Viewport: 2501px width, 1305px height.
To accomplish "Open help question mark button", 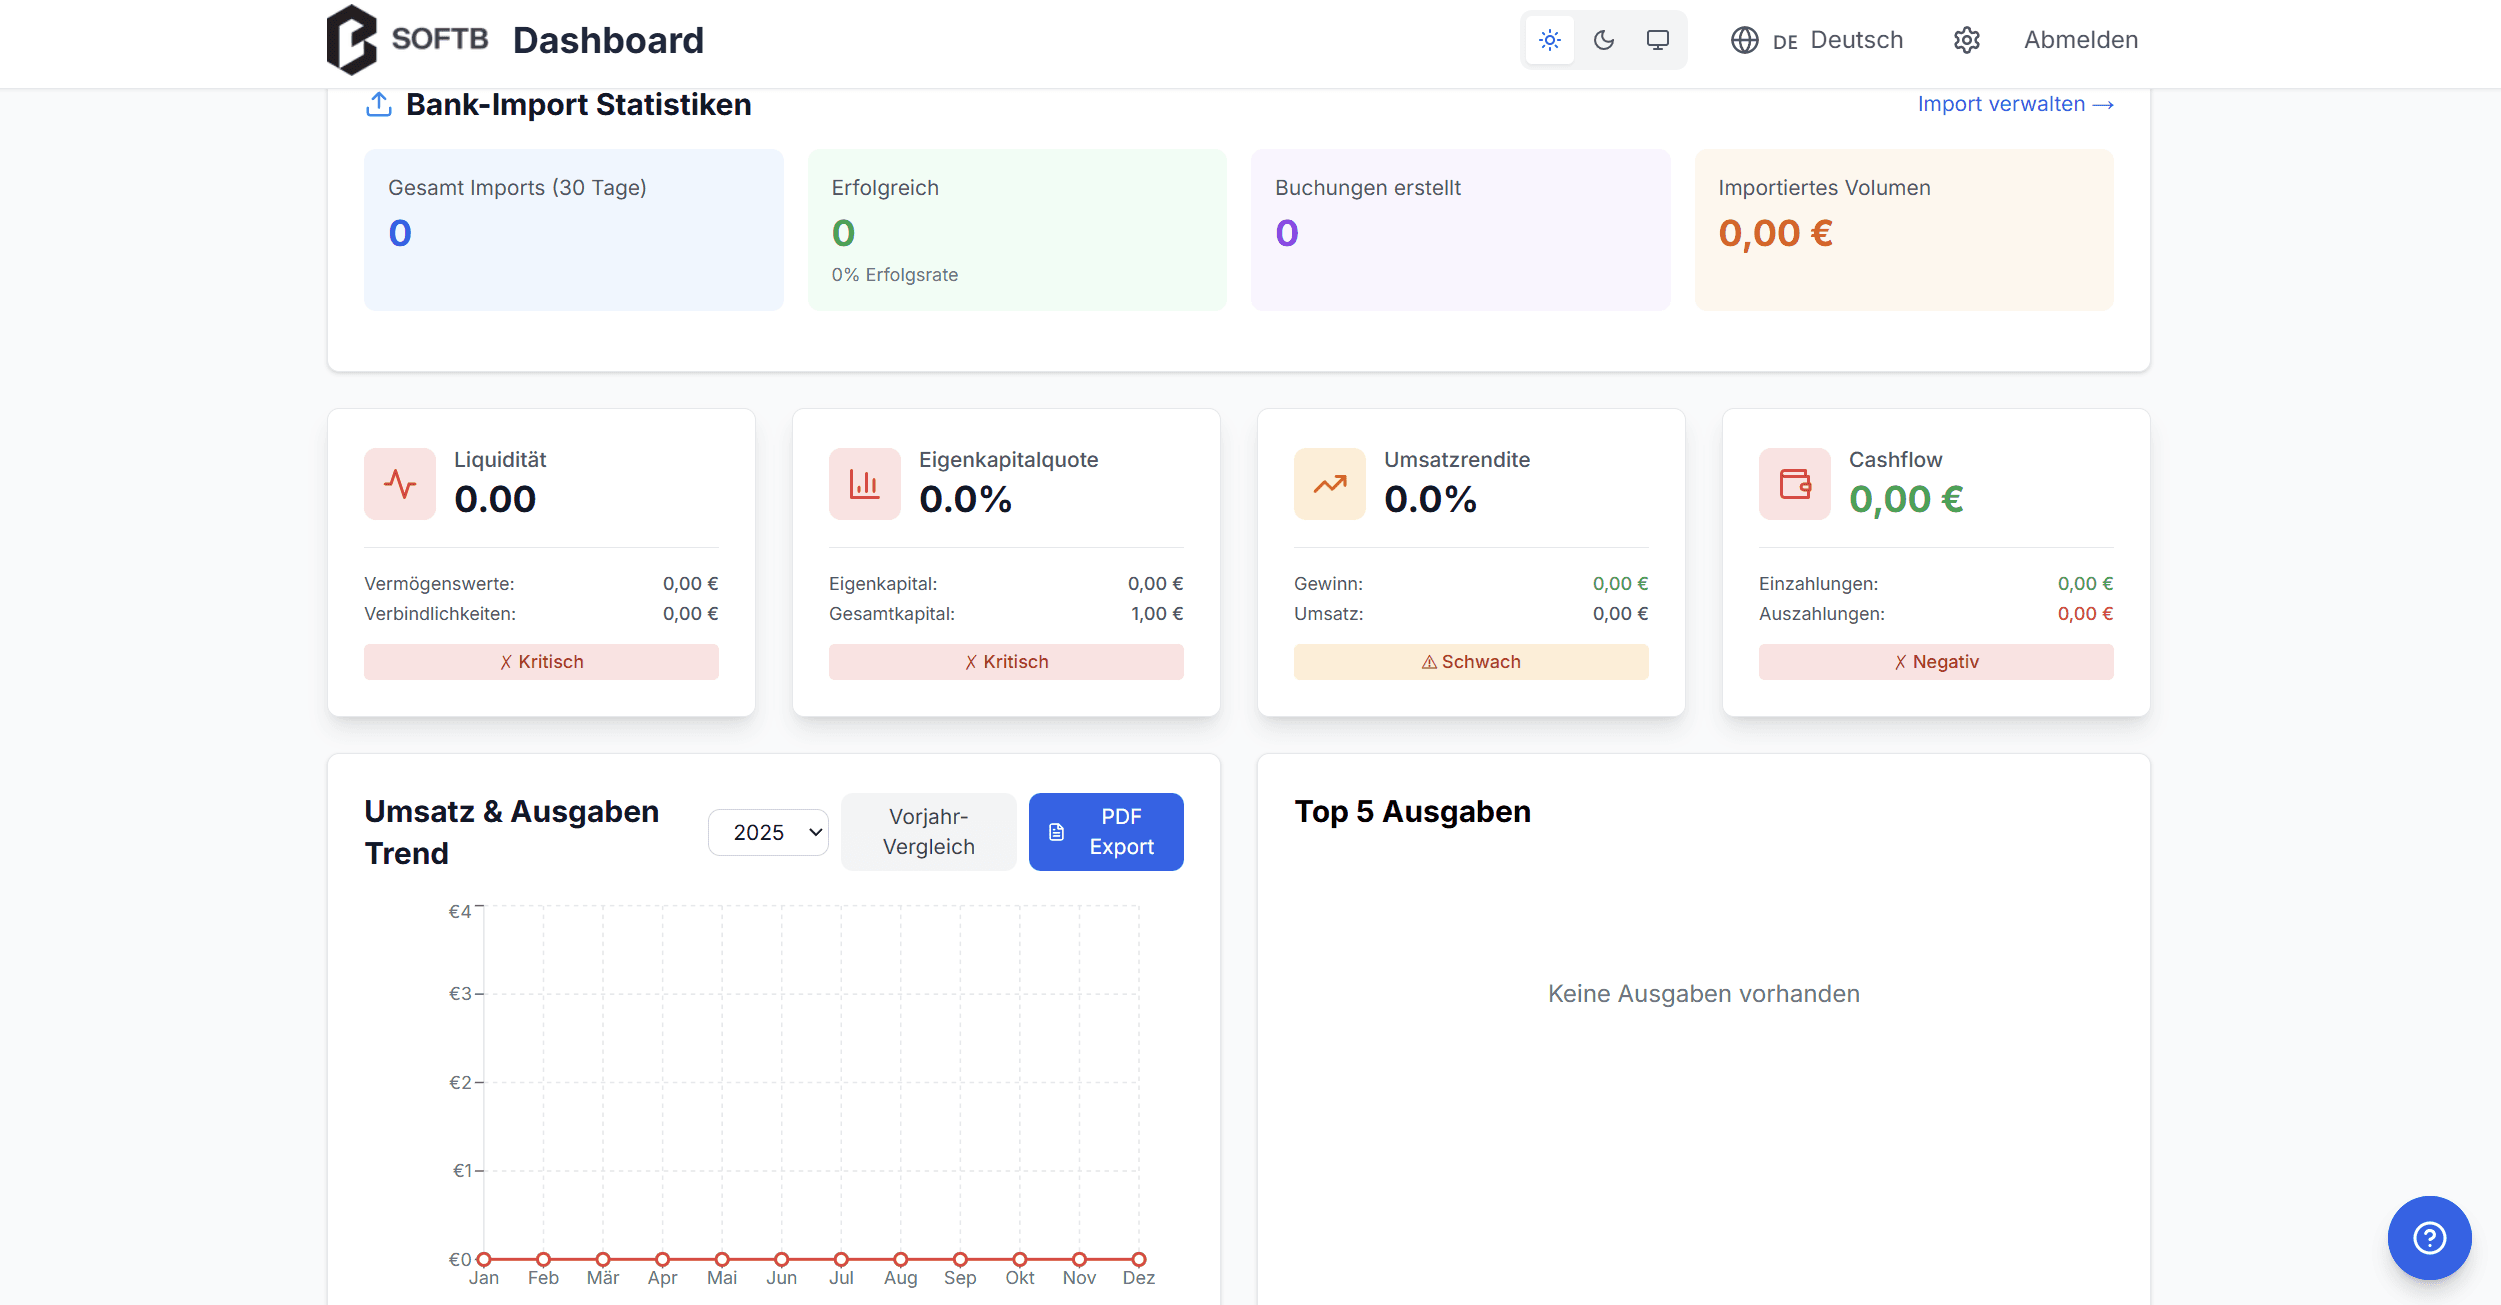I will click(2428, 1237).
